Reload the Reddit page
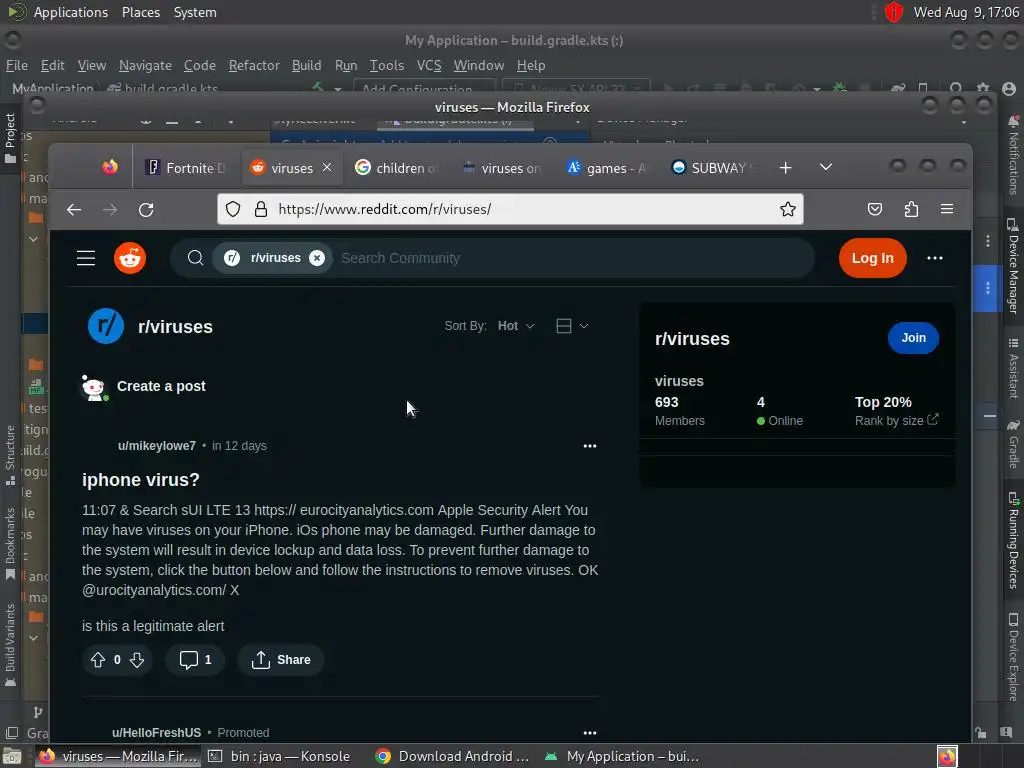The image size is (1024, 768). [x=146, y=210]
